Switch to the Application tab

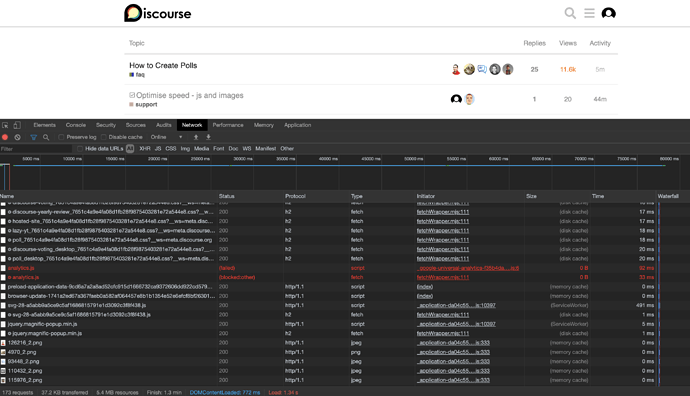pos(297,125)
